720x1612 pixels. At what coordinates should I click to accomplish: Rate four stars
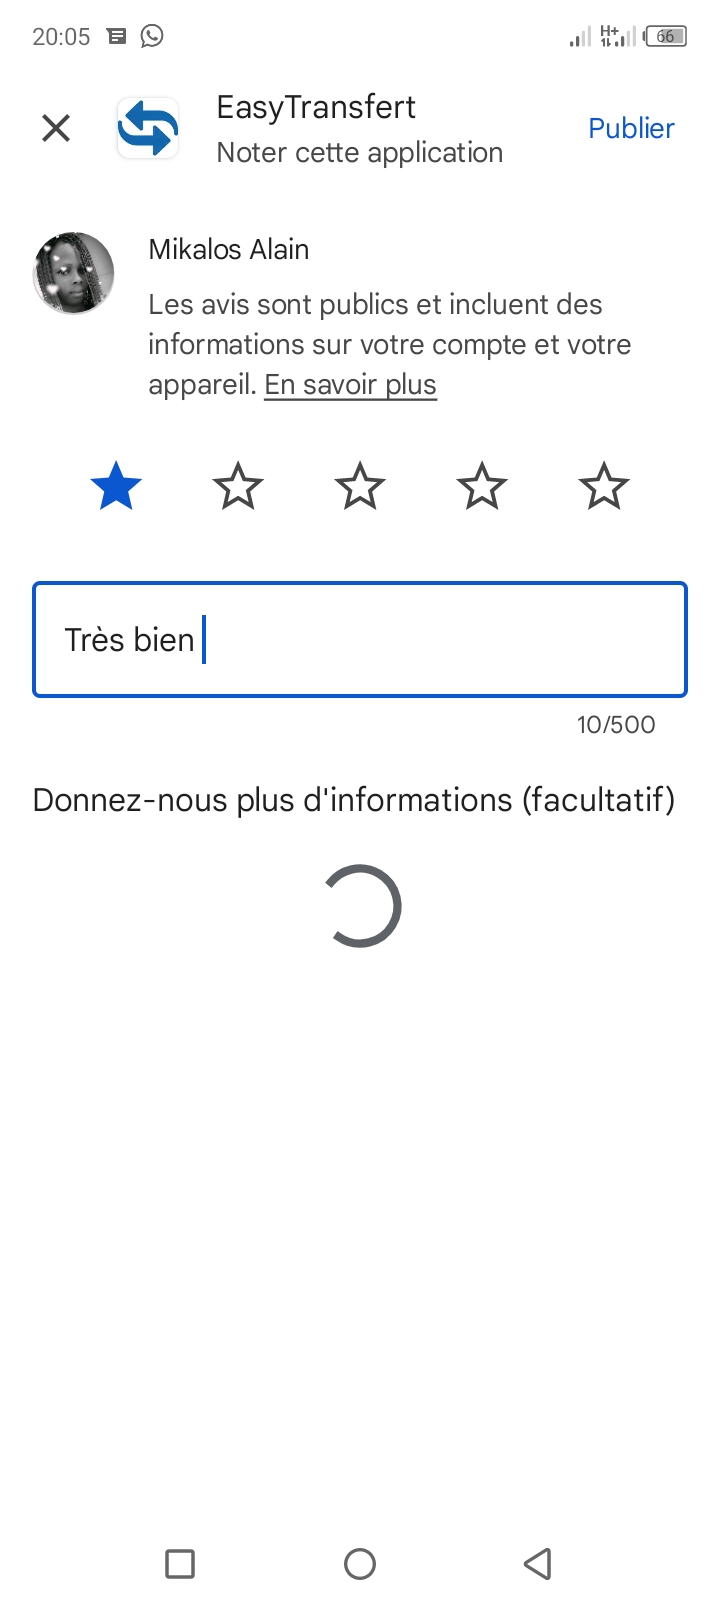click(x=482, y=487)
